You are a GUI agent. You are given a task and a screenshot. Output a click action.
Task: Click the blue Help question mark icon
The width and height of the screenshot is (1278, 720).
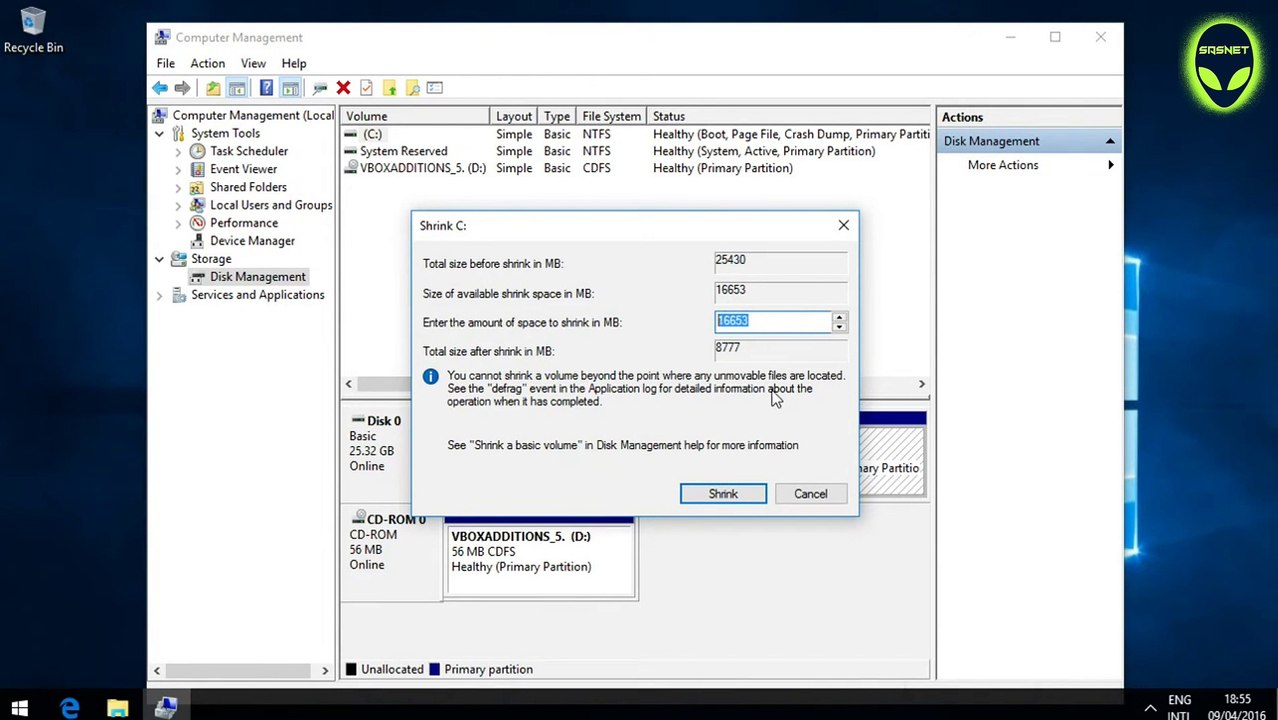(x=266, y=88)
